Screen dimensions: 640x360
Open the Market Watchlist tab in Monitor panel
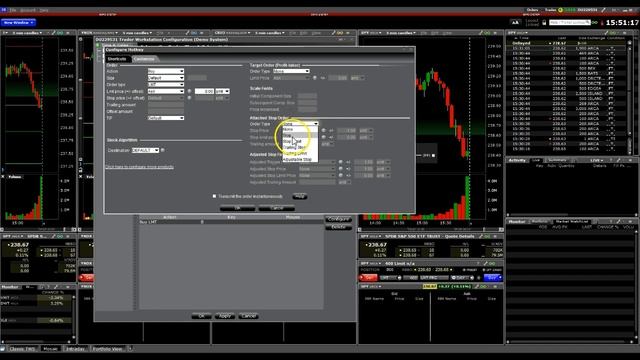click(572, 222)
